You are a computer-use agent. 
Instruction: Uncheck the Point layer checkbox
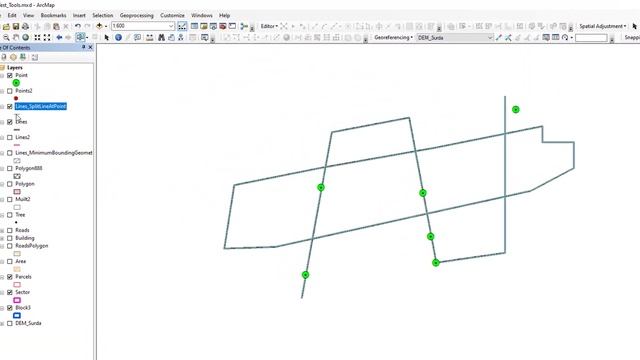coord(10,76)
